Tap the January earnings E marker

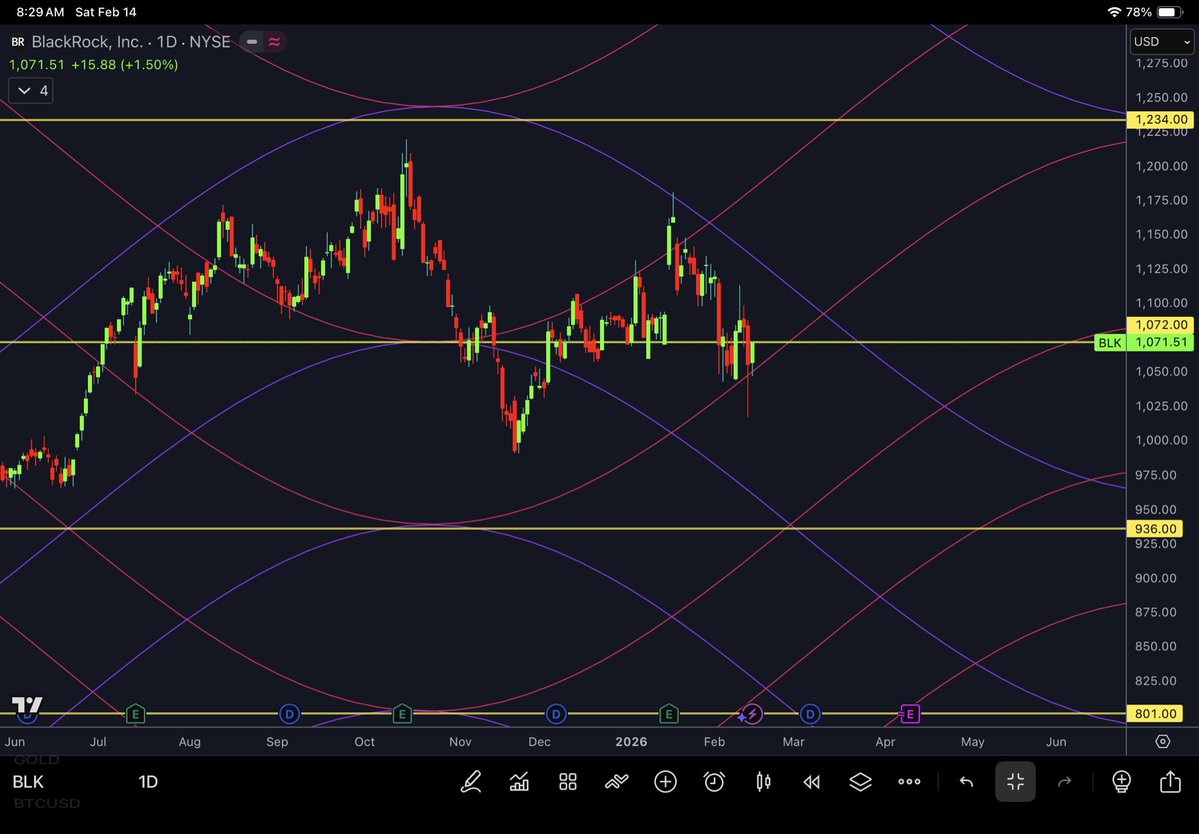668,714
